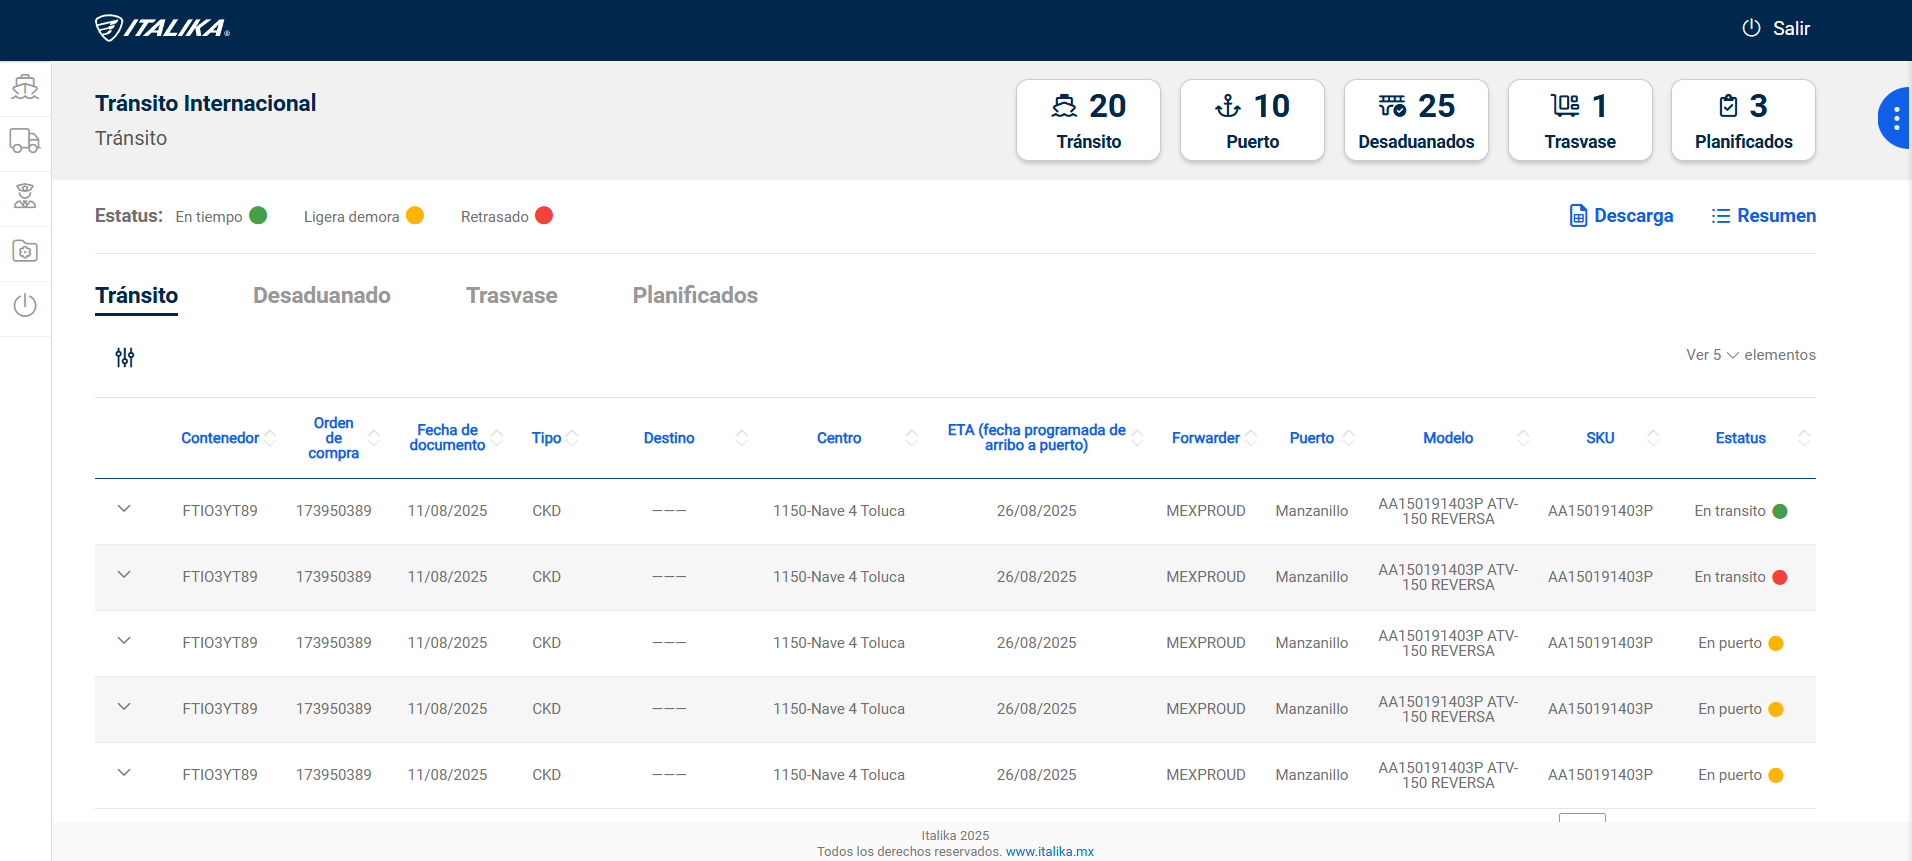Click the power icon in left sidebar
Viewport: 1912px width, 861px height.
(x=25, y=305)
